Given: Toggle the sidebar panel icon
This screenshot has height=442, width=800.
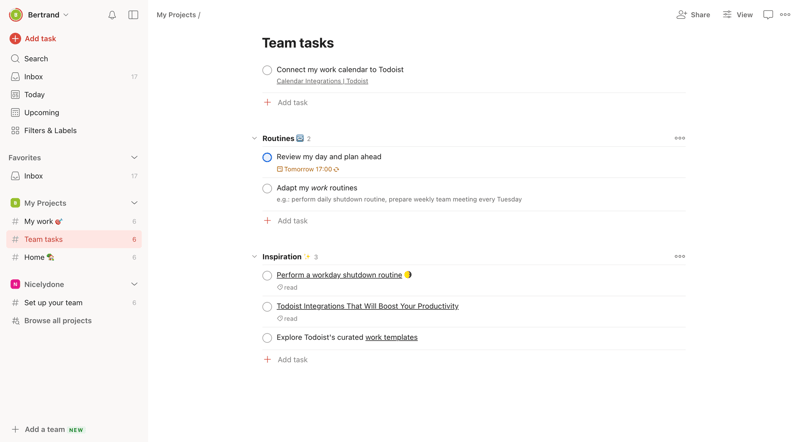Looking at the screenshot, I should coord(133,15).
